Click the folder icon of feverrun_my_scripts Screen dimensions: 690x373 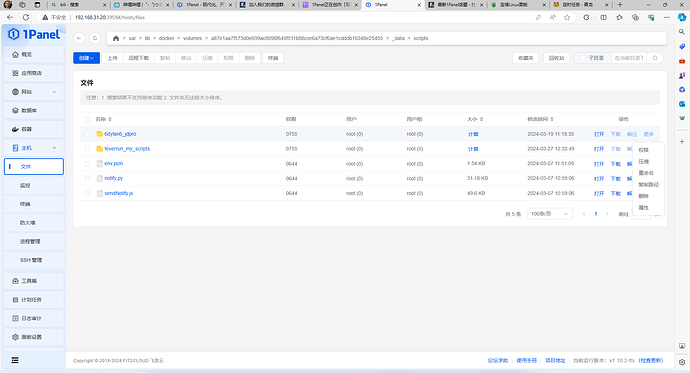click(x=99, y=149)
